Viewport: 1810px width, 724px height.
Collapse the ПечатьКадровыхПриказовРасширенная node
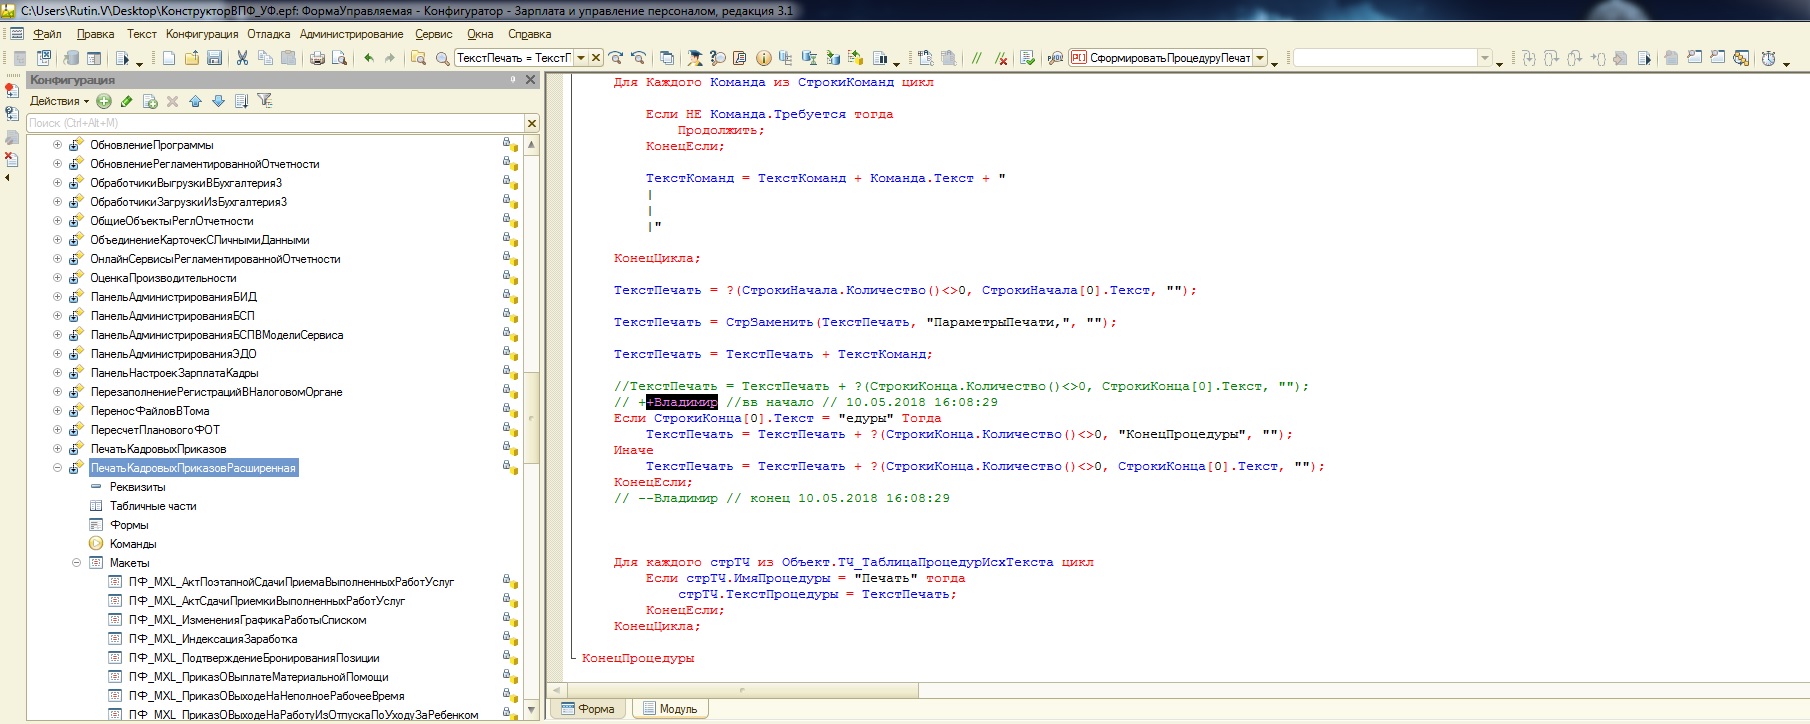click(x=57, y=468)
